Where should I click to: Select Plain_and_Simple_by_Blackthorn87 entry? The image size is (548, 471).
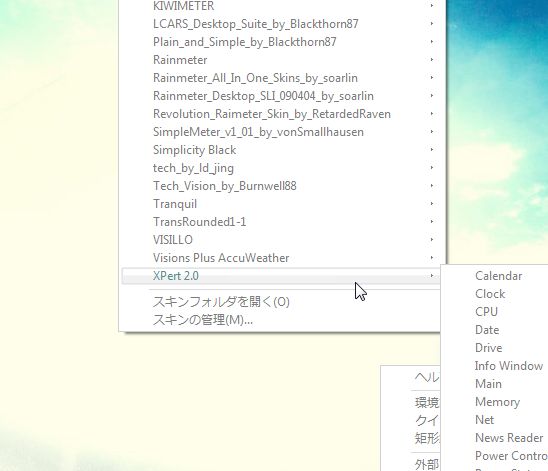tap(282, 42)
